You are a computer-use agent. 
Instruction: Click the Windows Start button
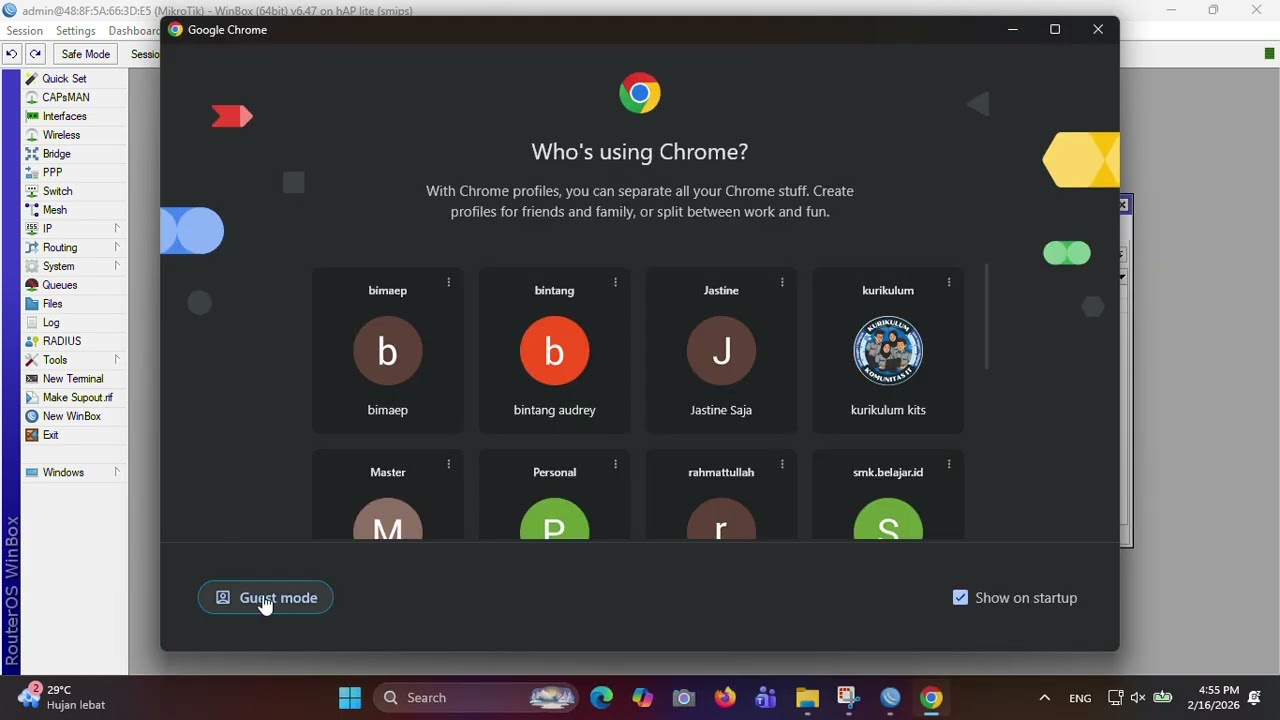350,698
